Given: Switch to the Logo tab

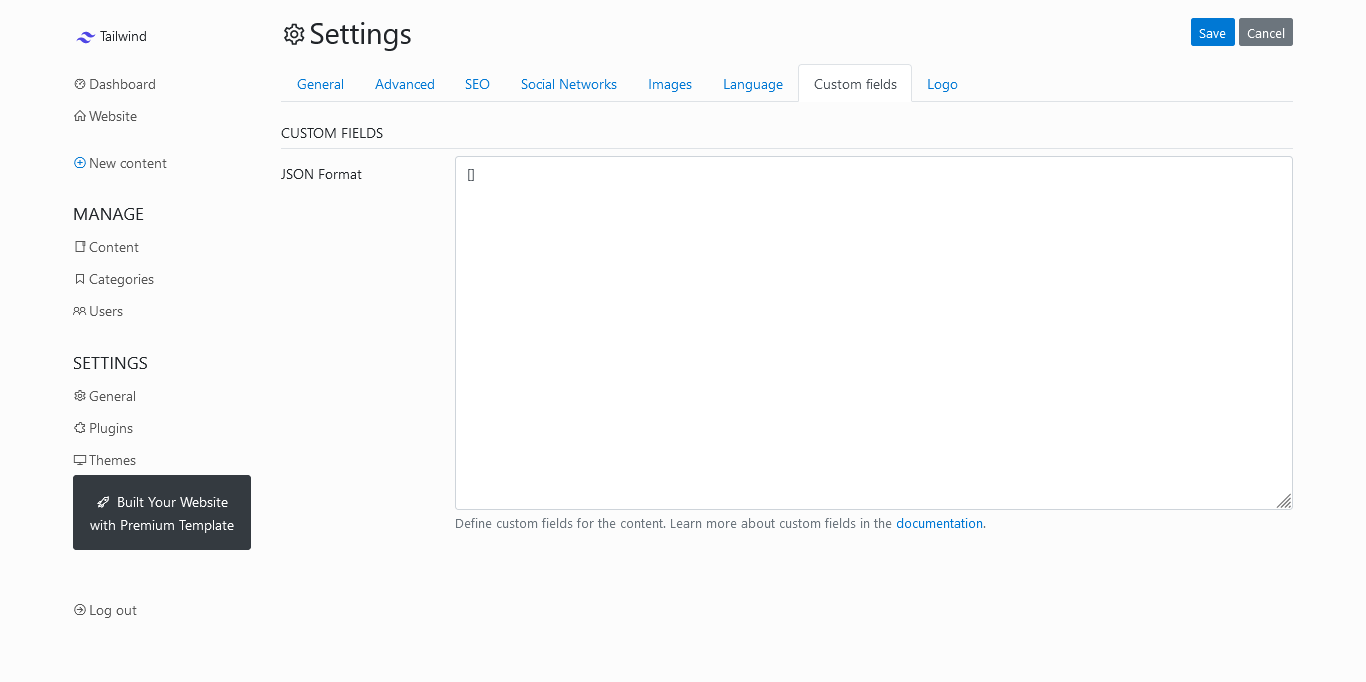Looking at the screenshot, I should click(x=941, y=84).
